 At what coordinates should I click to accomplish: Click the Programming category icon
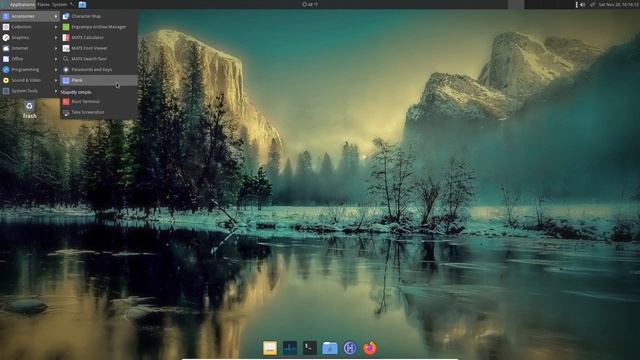[x=6, y=70]
